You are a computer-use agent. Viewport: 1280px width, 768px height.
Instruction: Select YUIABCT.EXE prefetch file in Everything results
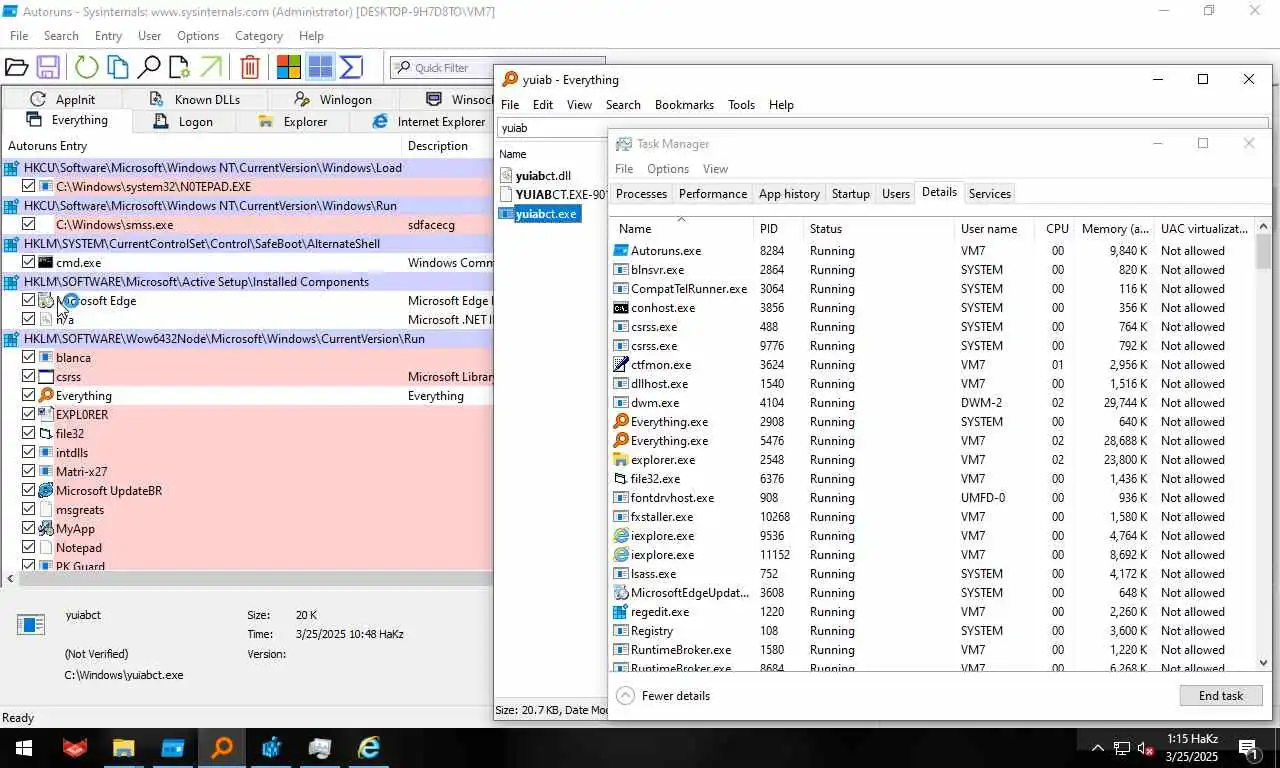pos(553,195)
